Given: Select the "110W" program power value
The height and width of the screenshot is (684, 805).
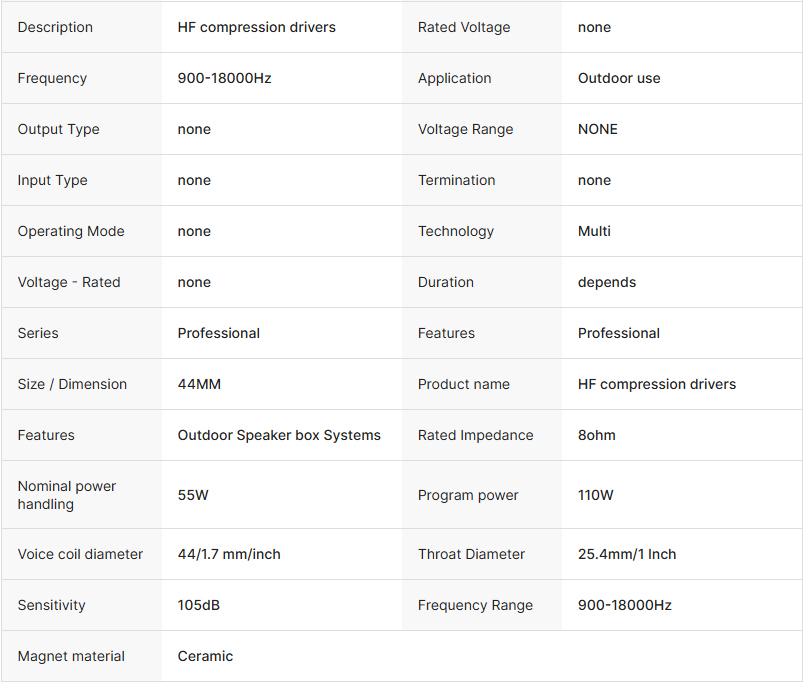Looking at the screenshot, I should click(x=596, y=495).
